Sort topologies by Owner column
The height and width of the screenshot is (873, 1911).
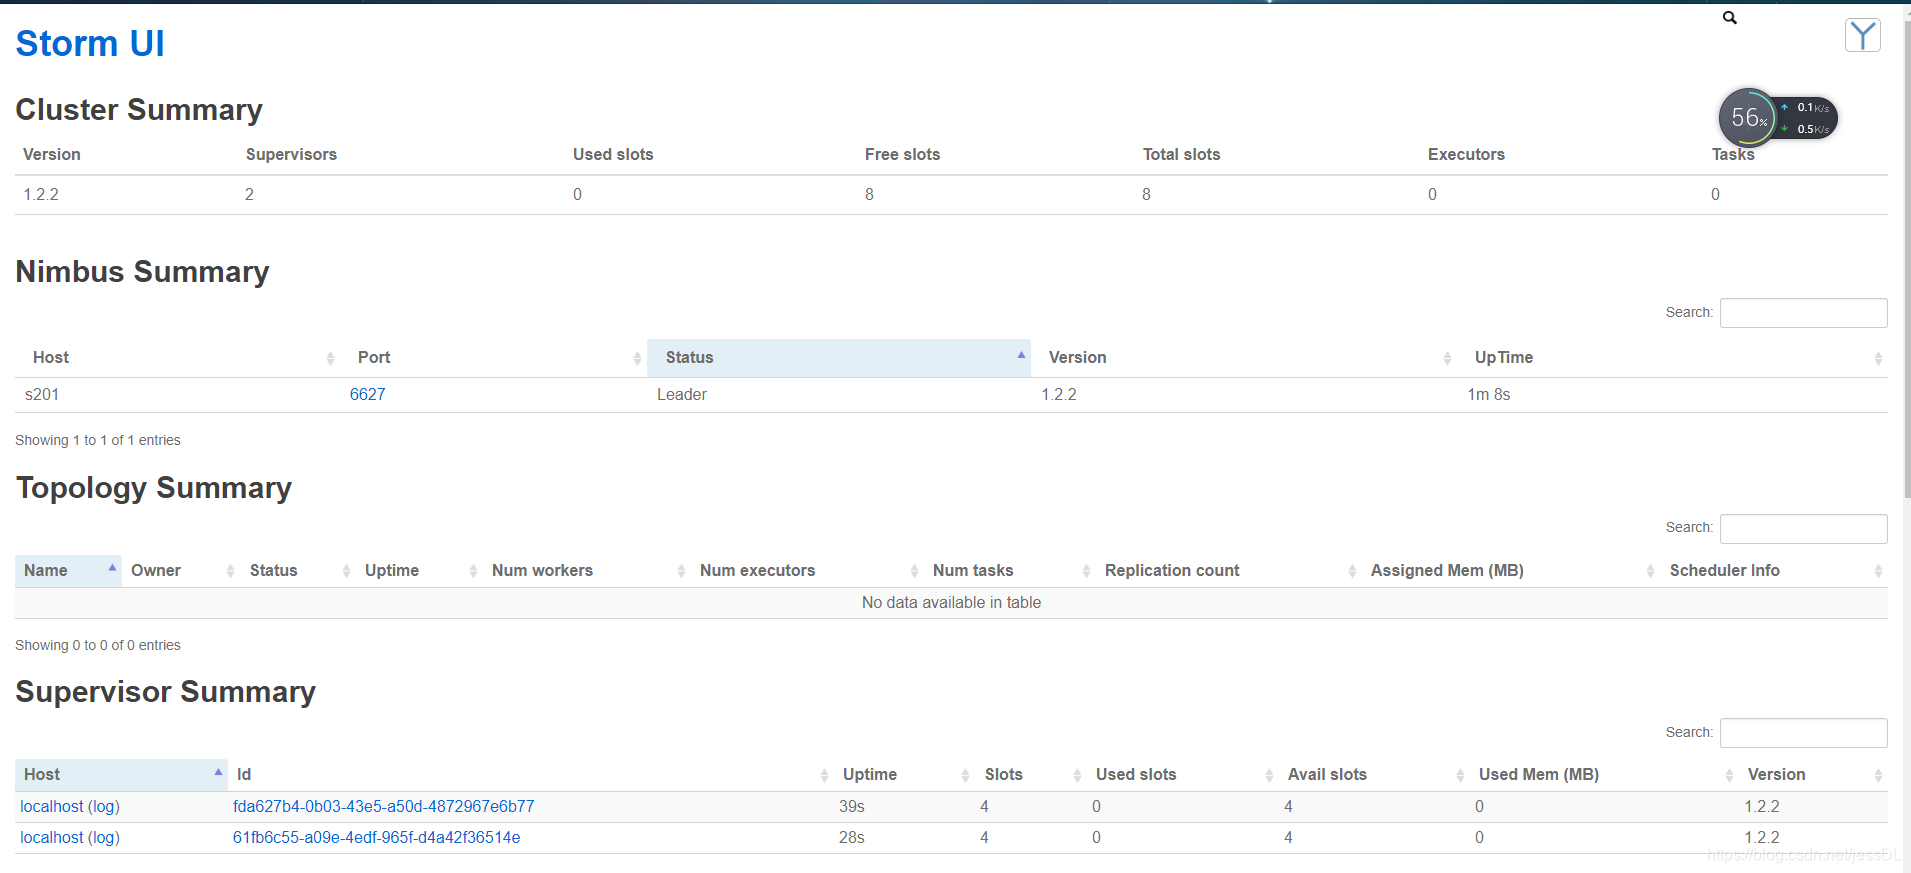(x=181, y=570)
